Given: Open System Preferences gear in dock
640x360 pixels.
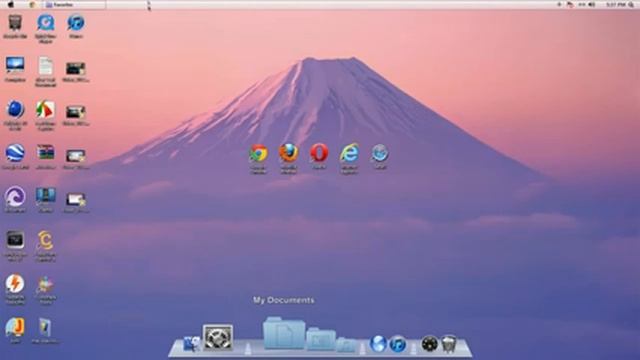Looking at the screenshot, I should click(x=218, y=337).
